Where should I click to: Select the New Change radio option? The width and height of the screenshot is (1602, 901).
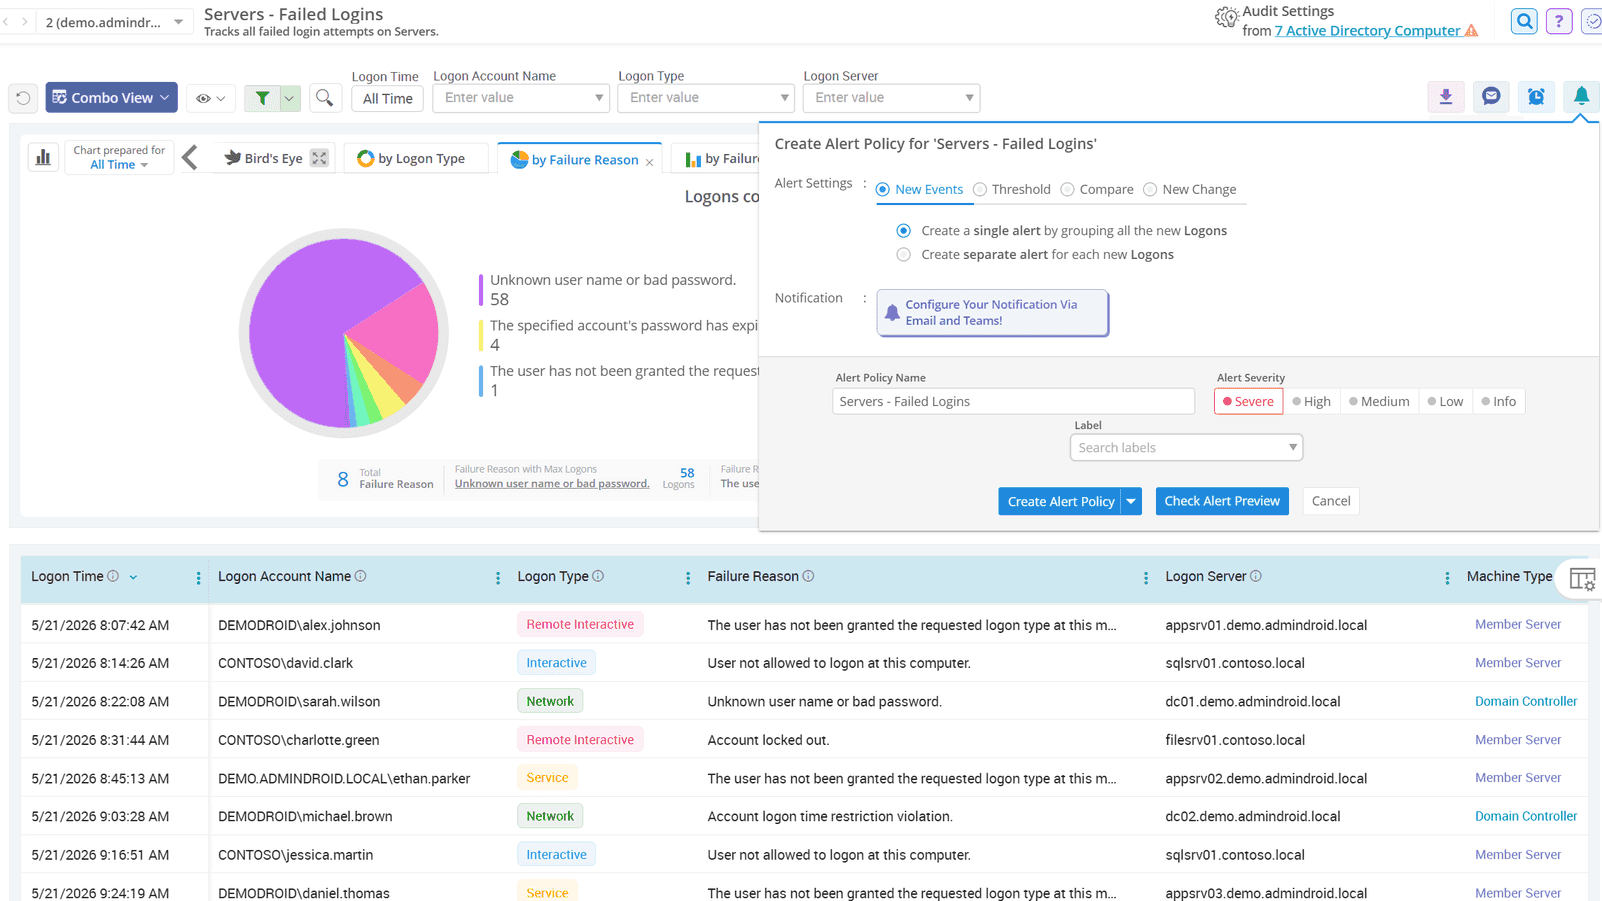1150,189
